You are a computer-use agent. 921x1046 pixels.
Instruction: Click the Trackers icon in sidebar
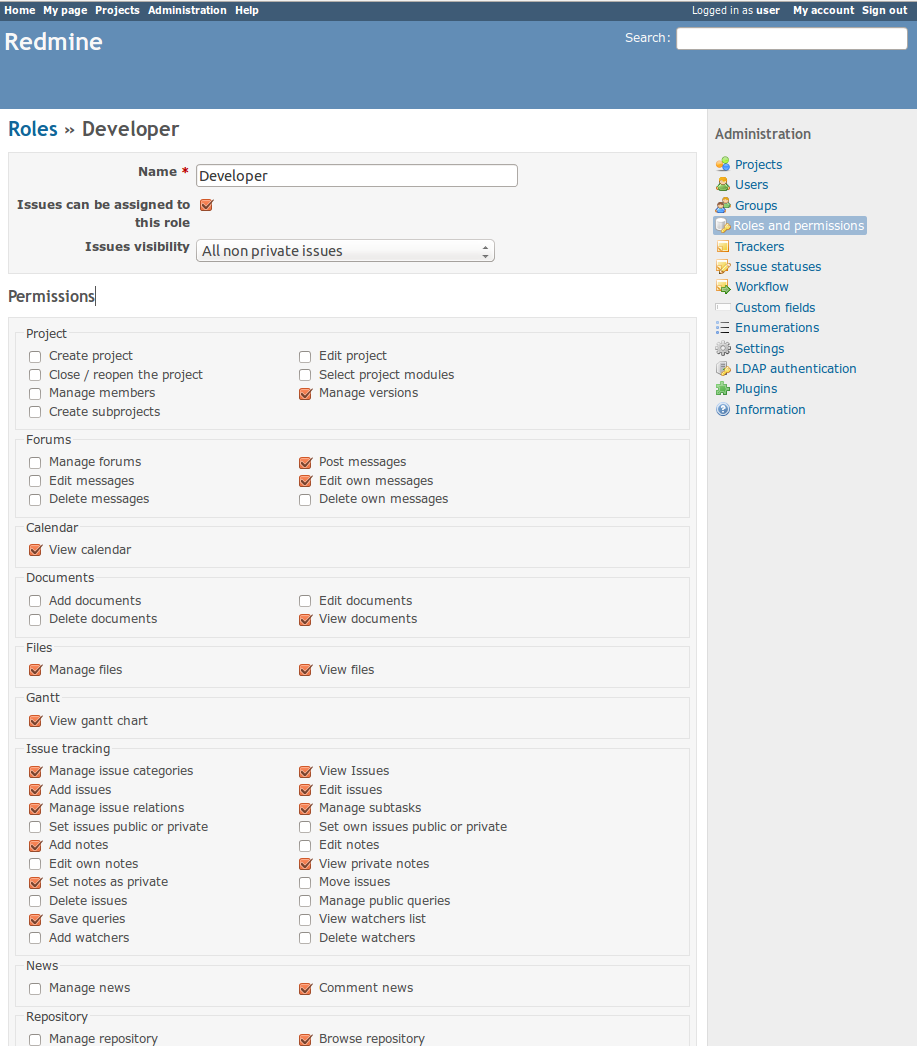[x=723, y=246]
